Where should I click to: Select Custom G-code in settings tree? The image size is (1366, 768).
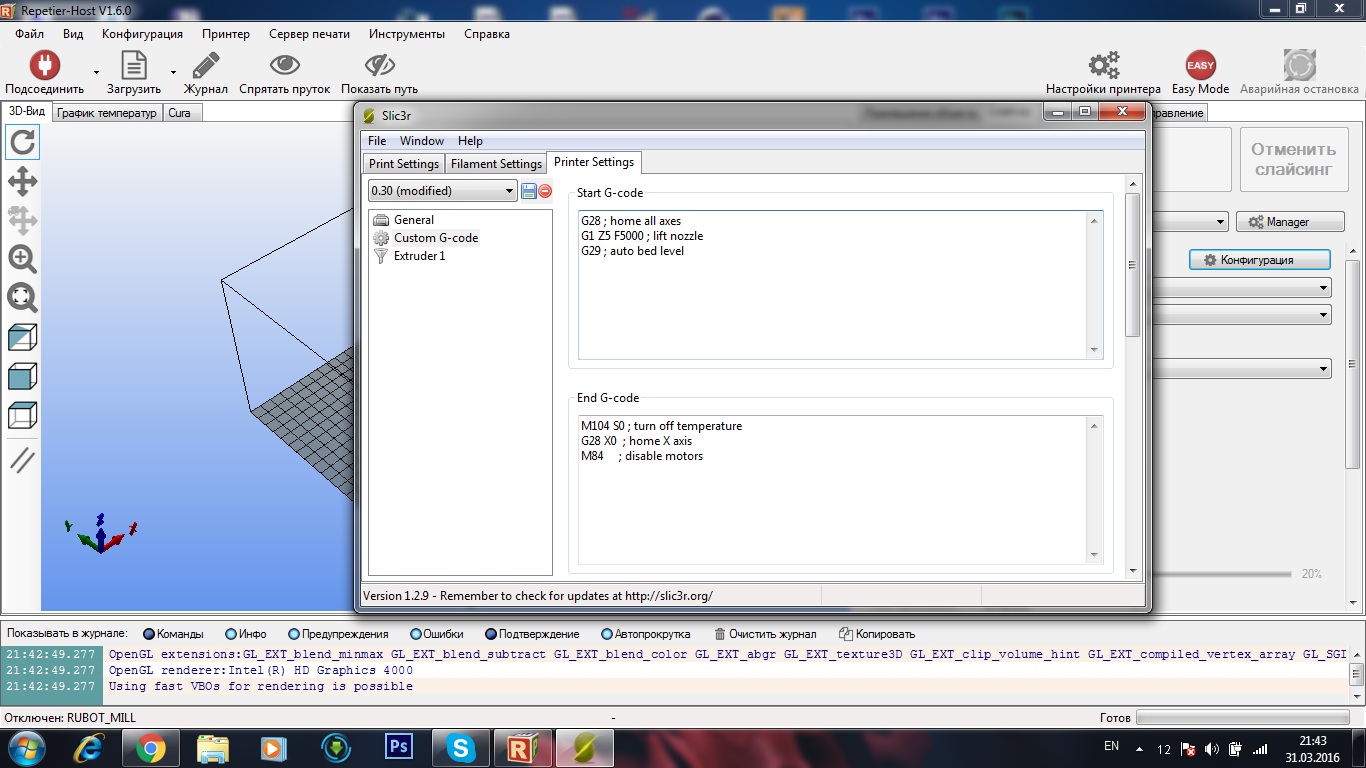[436, 238]
